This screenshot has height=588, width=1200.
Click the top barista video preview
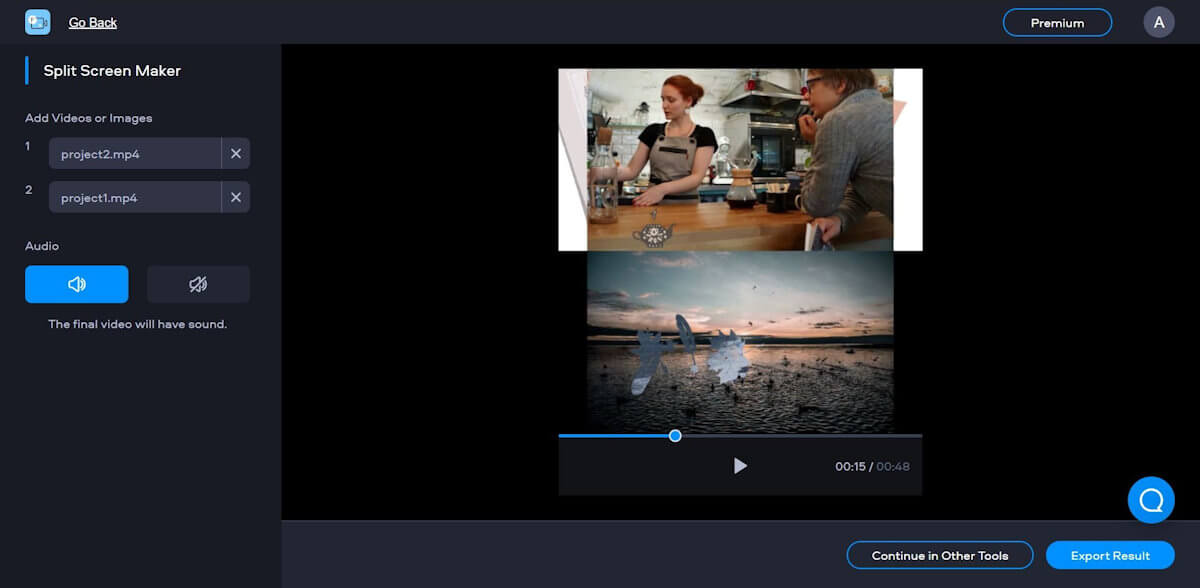tap(740, 159)
